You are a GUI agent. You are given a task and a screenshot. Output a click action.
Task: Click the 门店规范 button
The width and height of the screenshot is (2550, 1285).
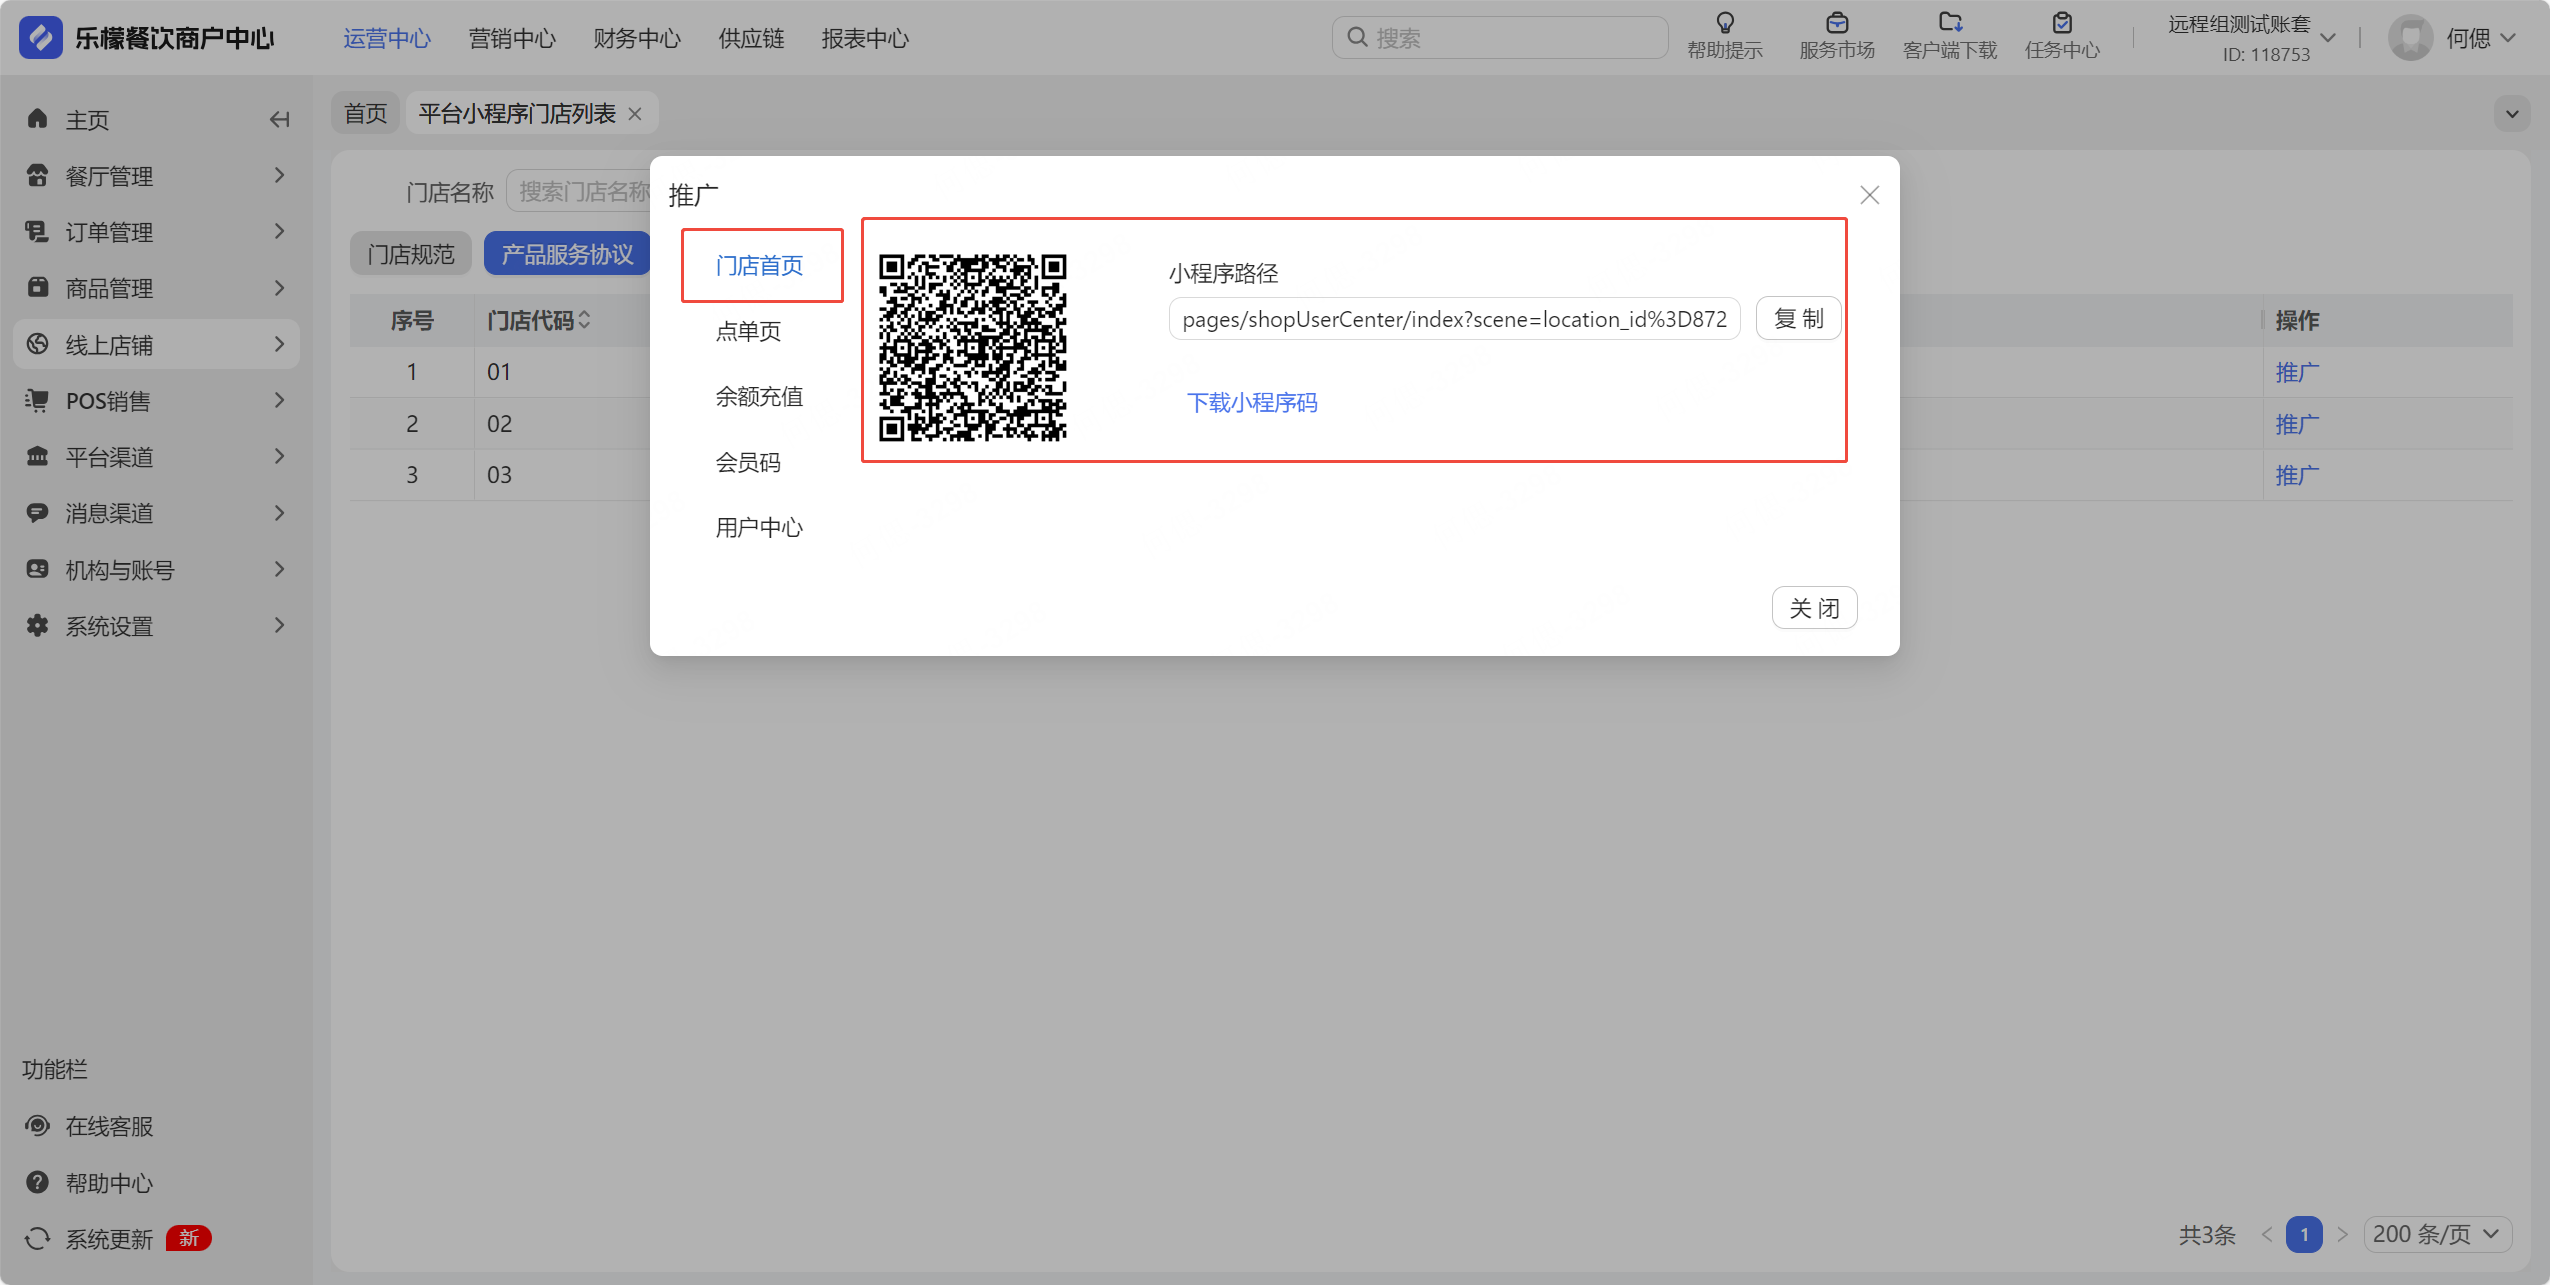point(411,254)
